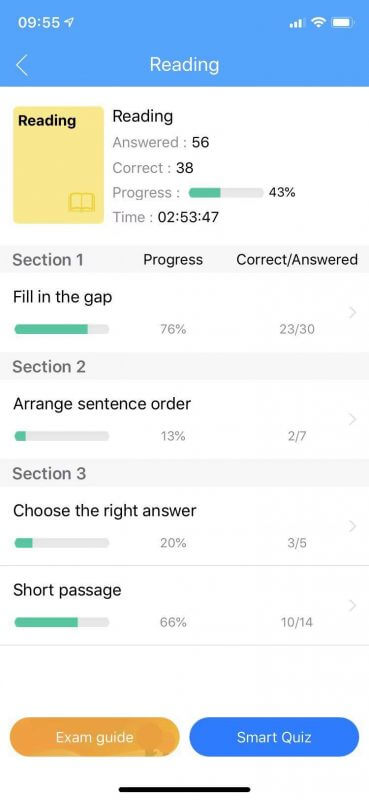369x800 pixels.
Task: Expand Choose the right answer chevron
Action: 353,527
